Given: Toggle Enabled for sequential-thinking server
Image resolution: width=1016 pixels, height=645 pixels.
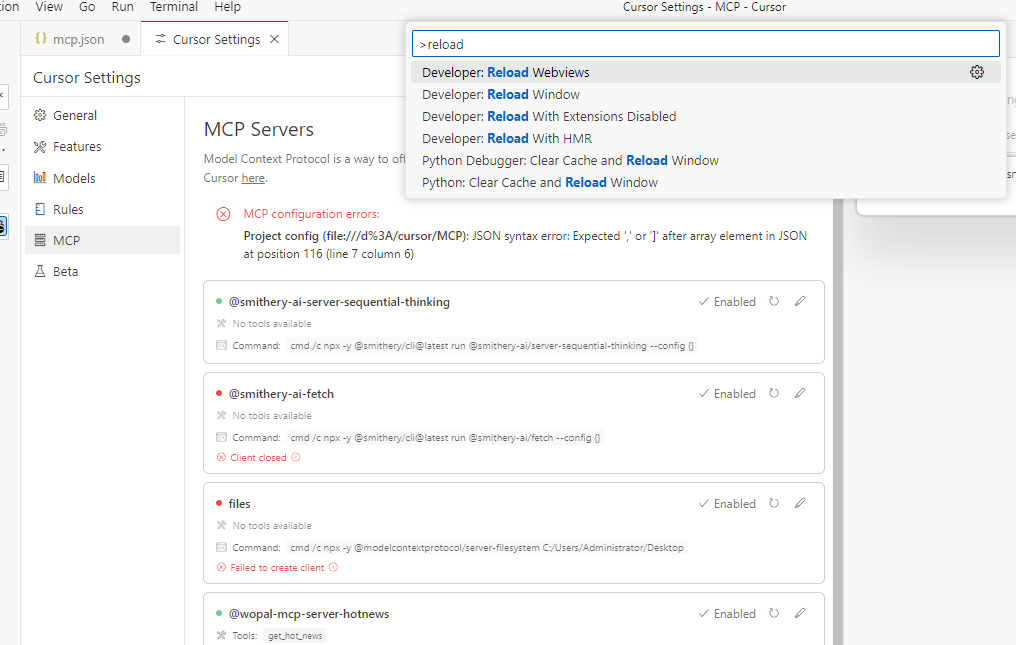Looking at the screenshot, I should point(727,301).
